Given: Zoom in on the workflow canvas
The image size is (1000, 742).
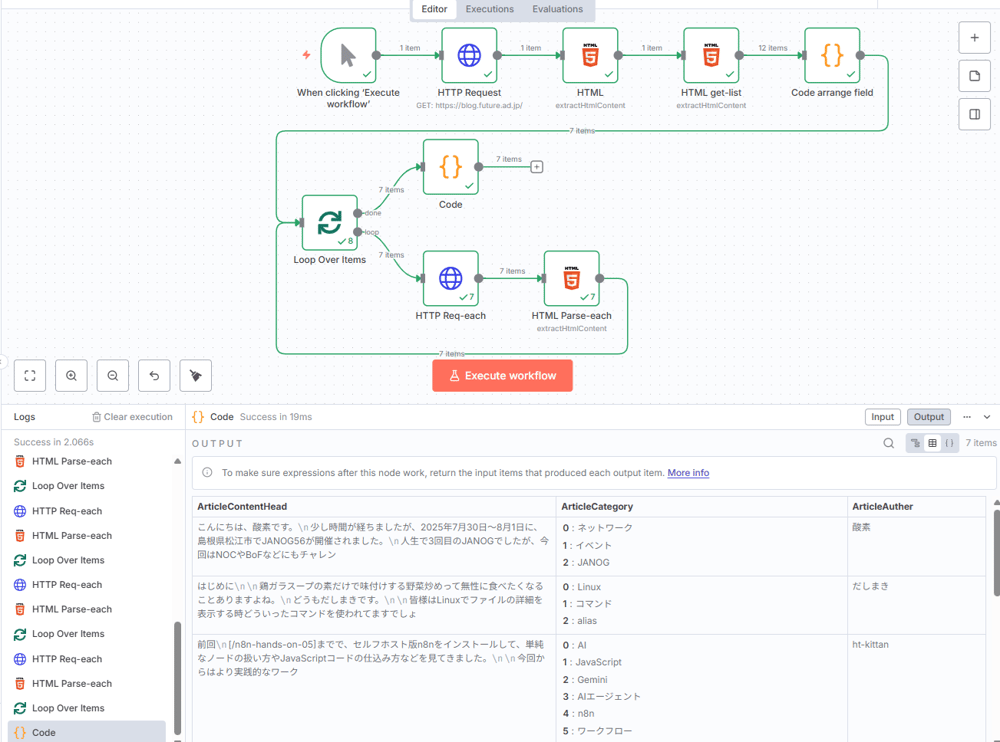Looking at the screenshot, I should pos(71,376).
